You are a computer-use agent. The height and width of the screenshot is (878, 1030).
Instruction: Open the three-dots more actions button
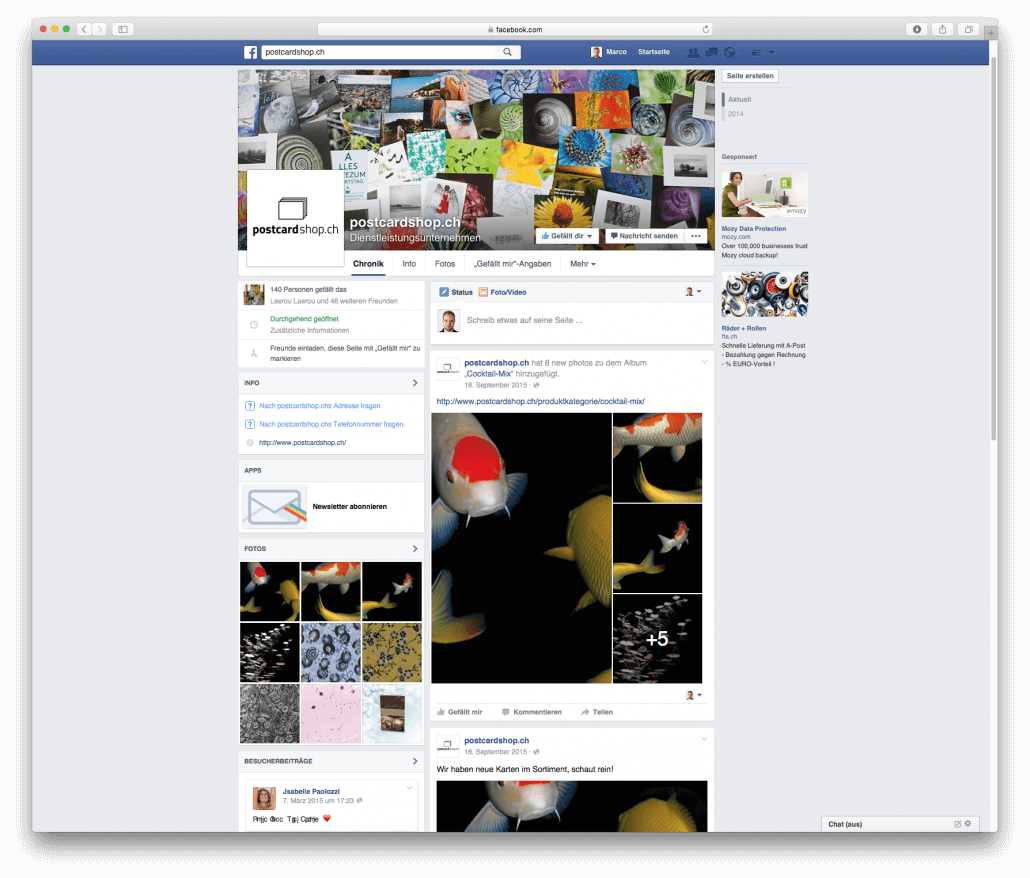[696, 236]
